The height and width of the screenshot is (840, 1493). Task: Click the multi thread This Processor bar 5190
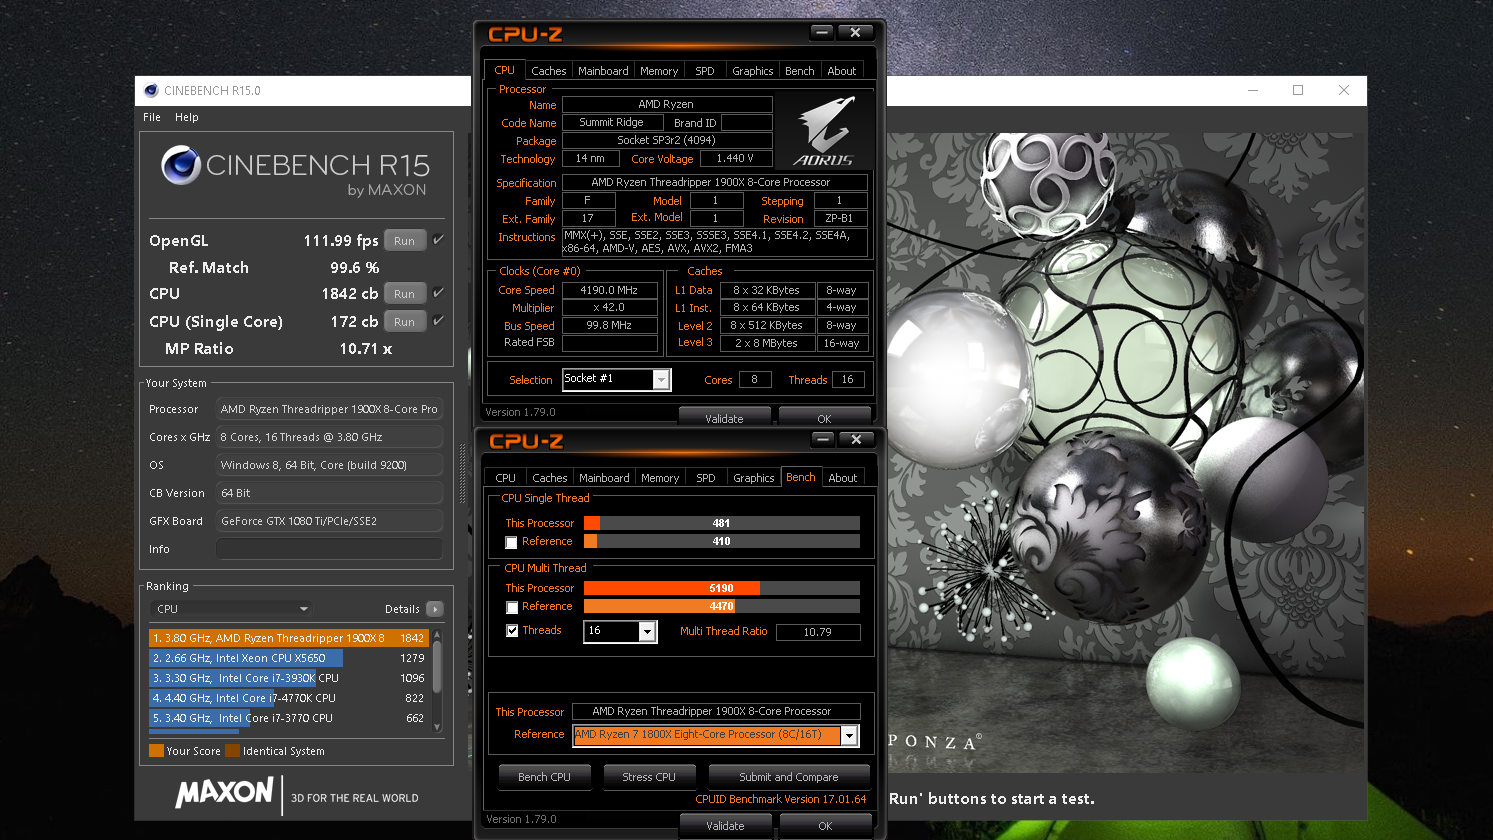(x=722, y=588)
